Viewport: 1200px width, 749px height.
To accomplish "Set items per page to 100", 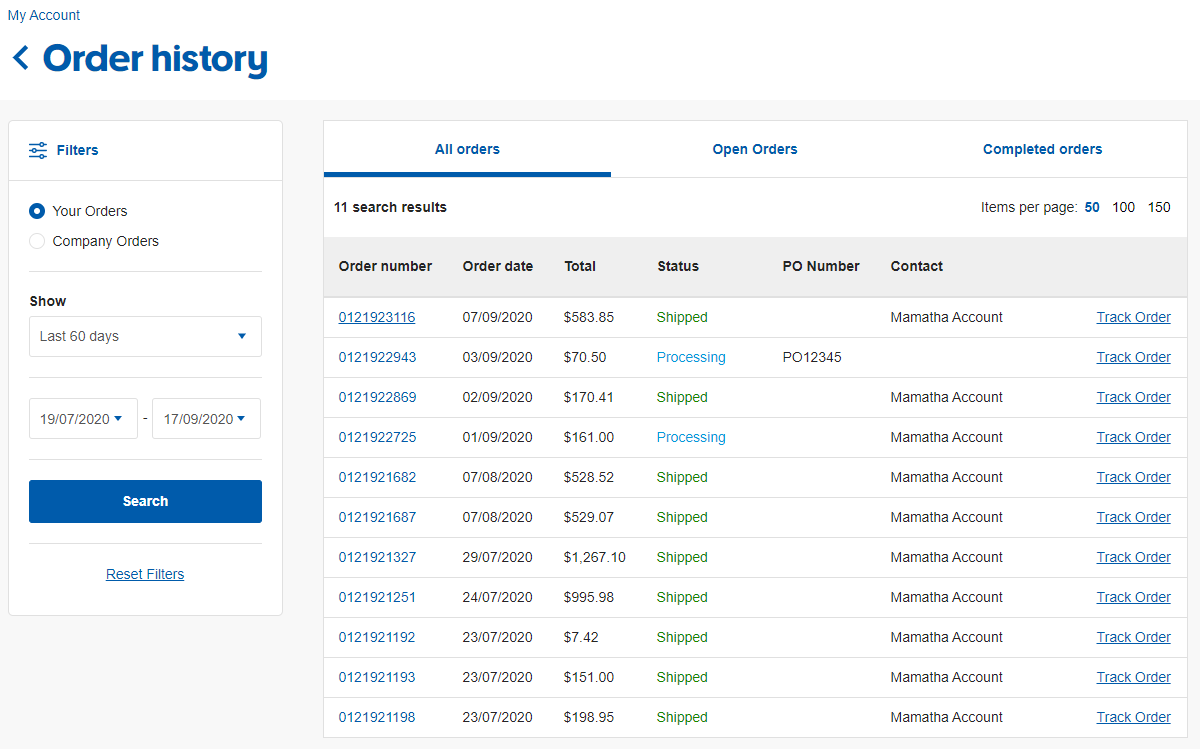I will (x=1123, y=207).
